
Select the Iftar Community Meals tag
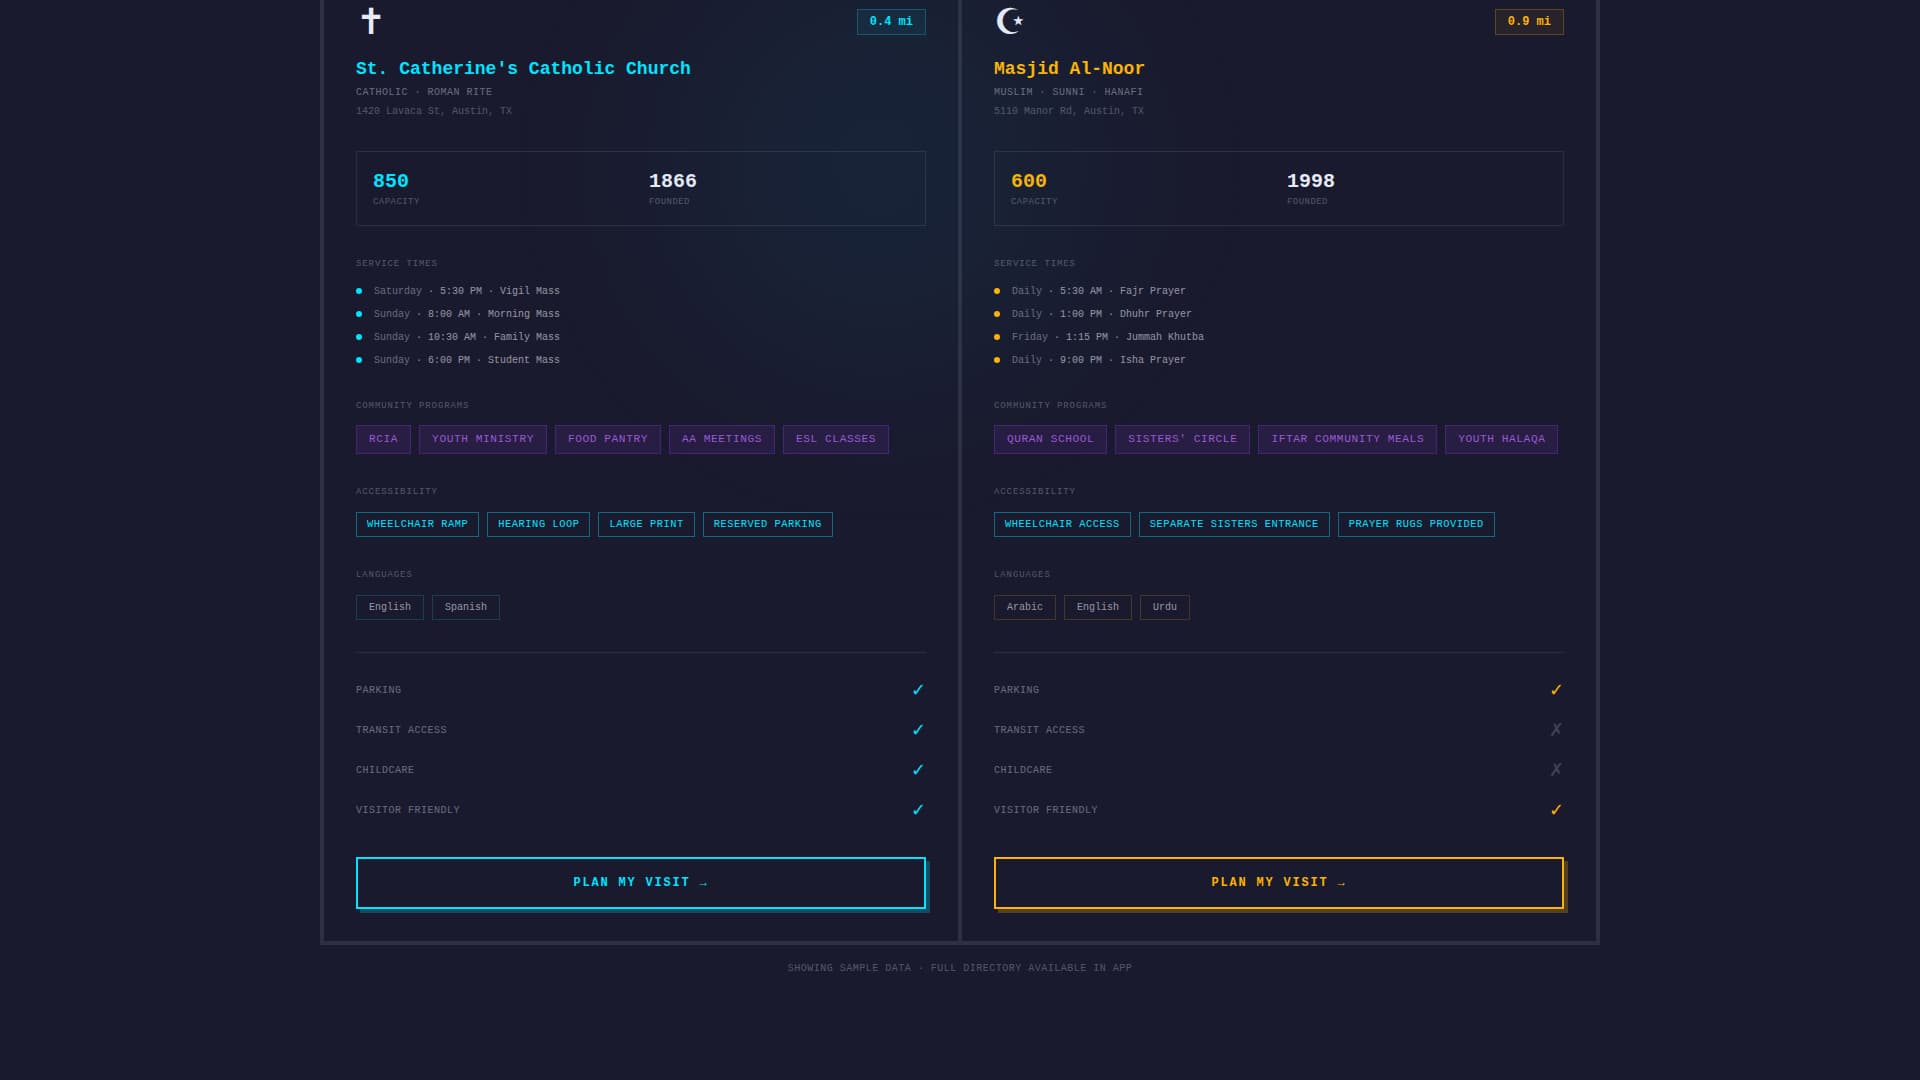tap(1347, 439)
